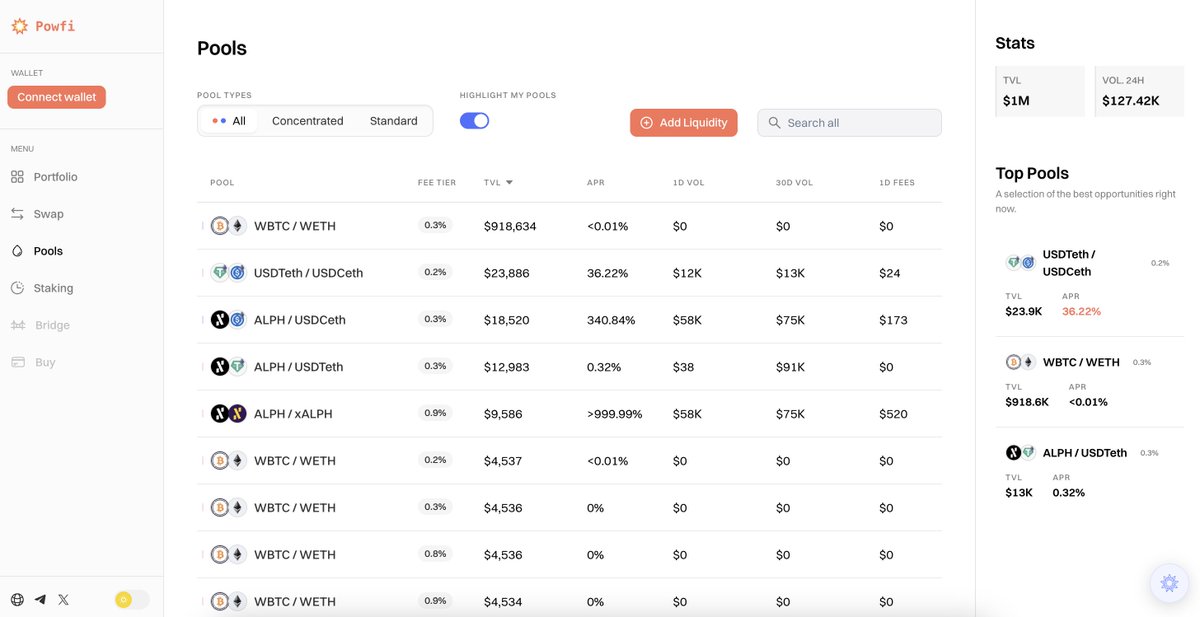The image size is (1200, 617).
Task: Click the $173 fees value
Action: [x=893, y=320]
